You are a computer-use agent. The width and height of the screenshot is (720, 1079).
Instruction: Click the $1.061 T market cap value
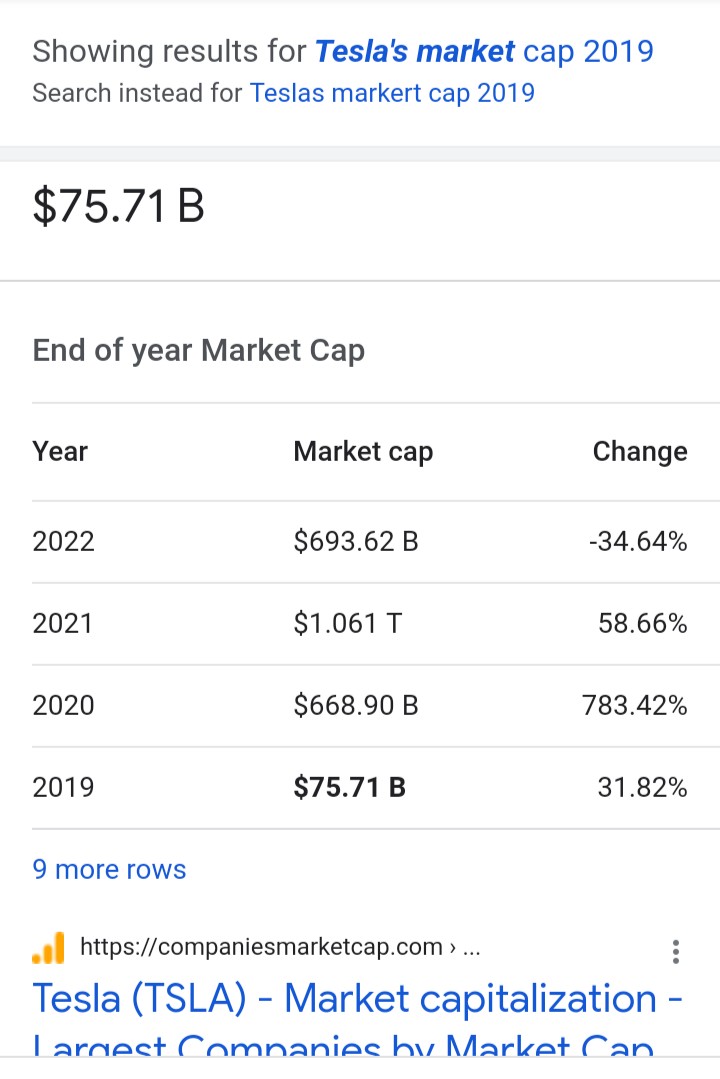click(348, 623)
